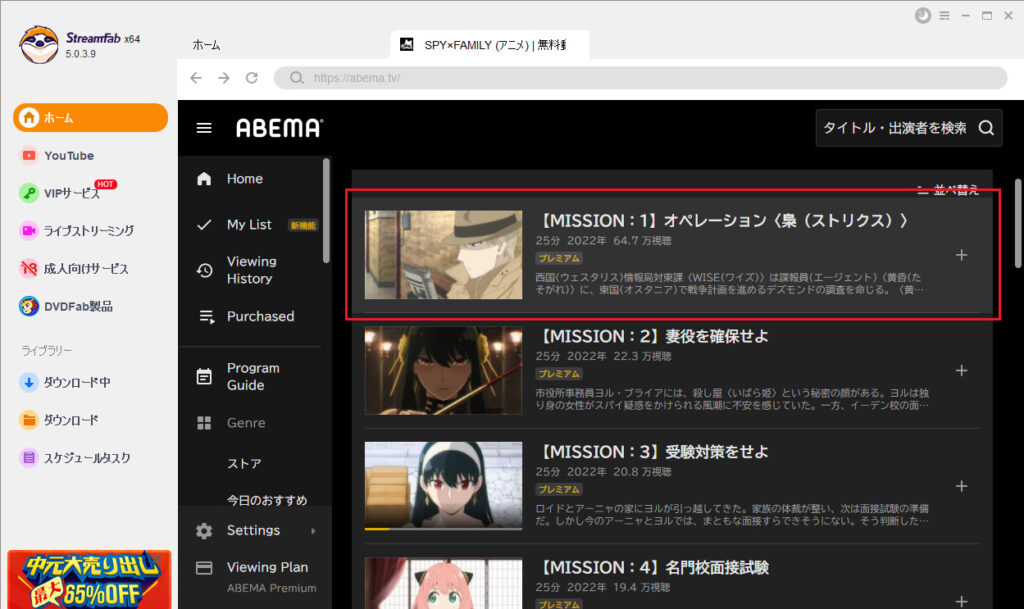Click the adult service 18 icon
The image size is (1024, 609).
click(x=29, y=268)
